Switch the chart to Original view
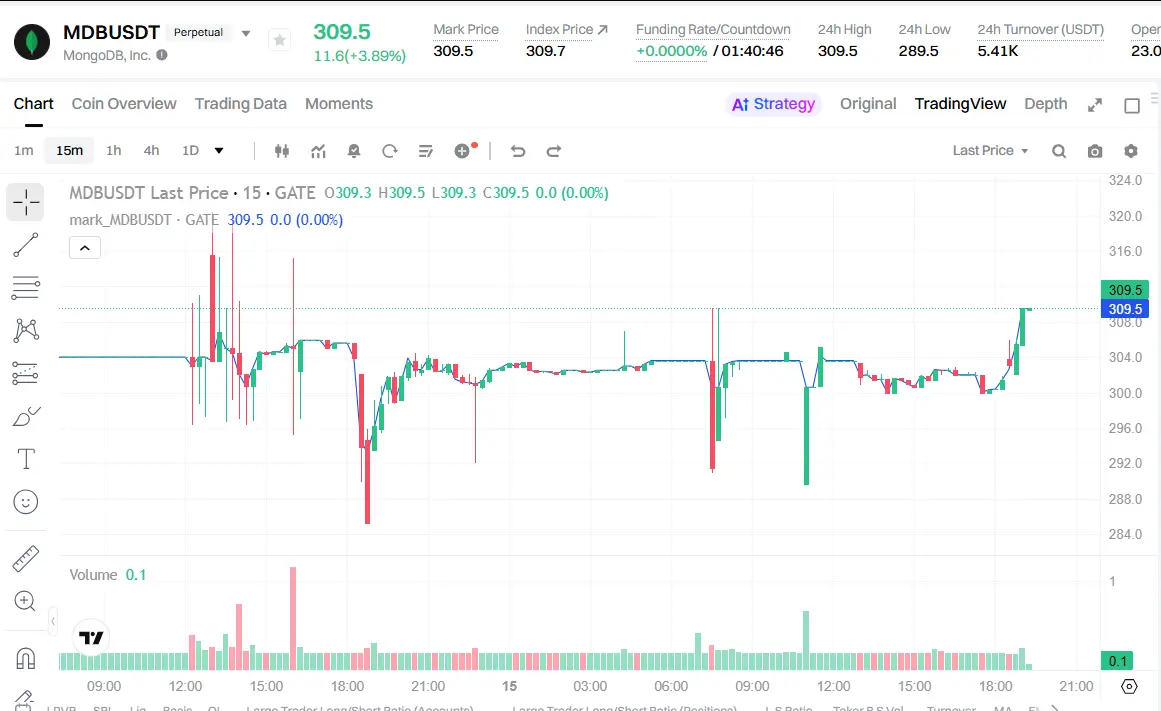 pos(868,104)
